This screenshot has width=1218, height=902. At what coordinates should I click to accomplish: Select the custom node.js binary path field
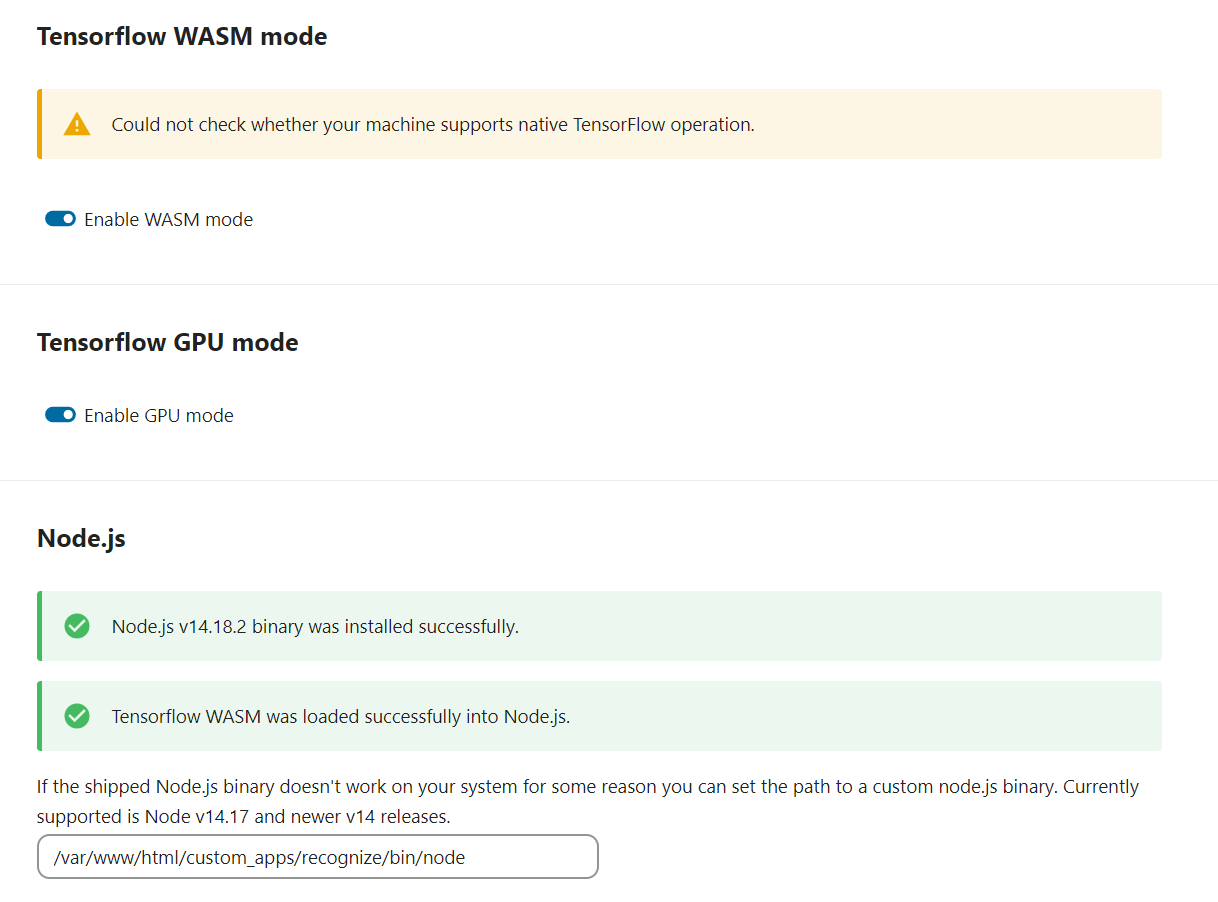tap(318, 856)
